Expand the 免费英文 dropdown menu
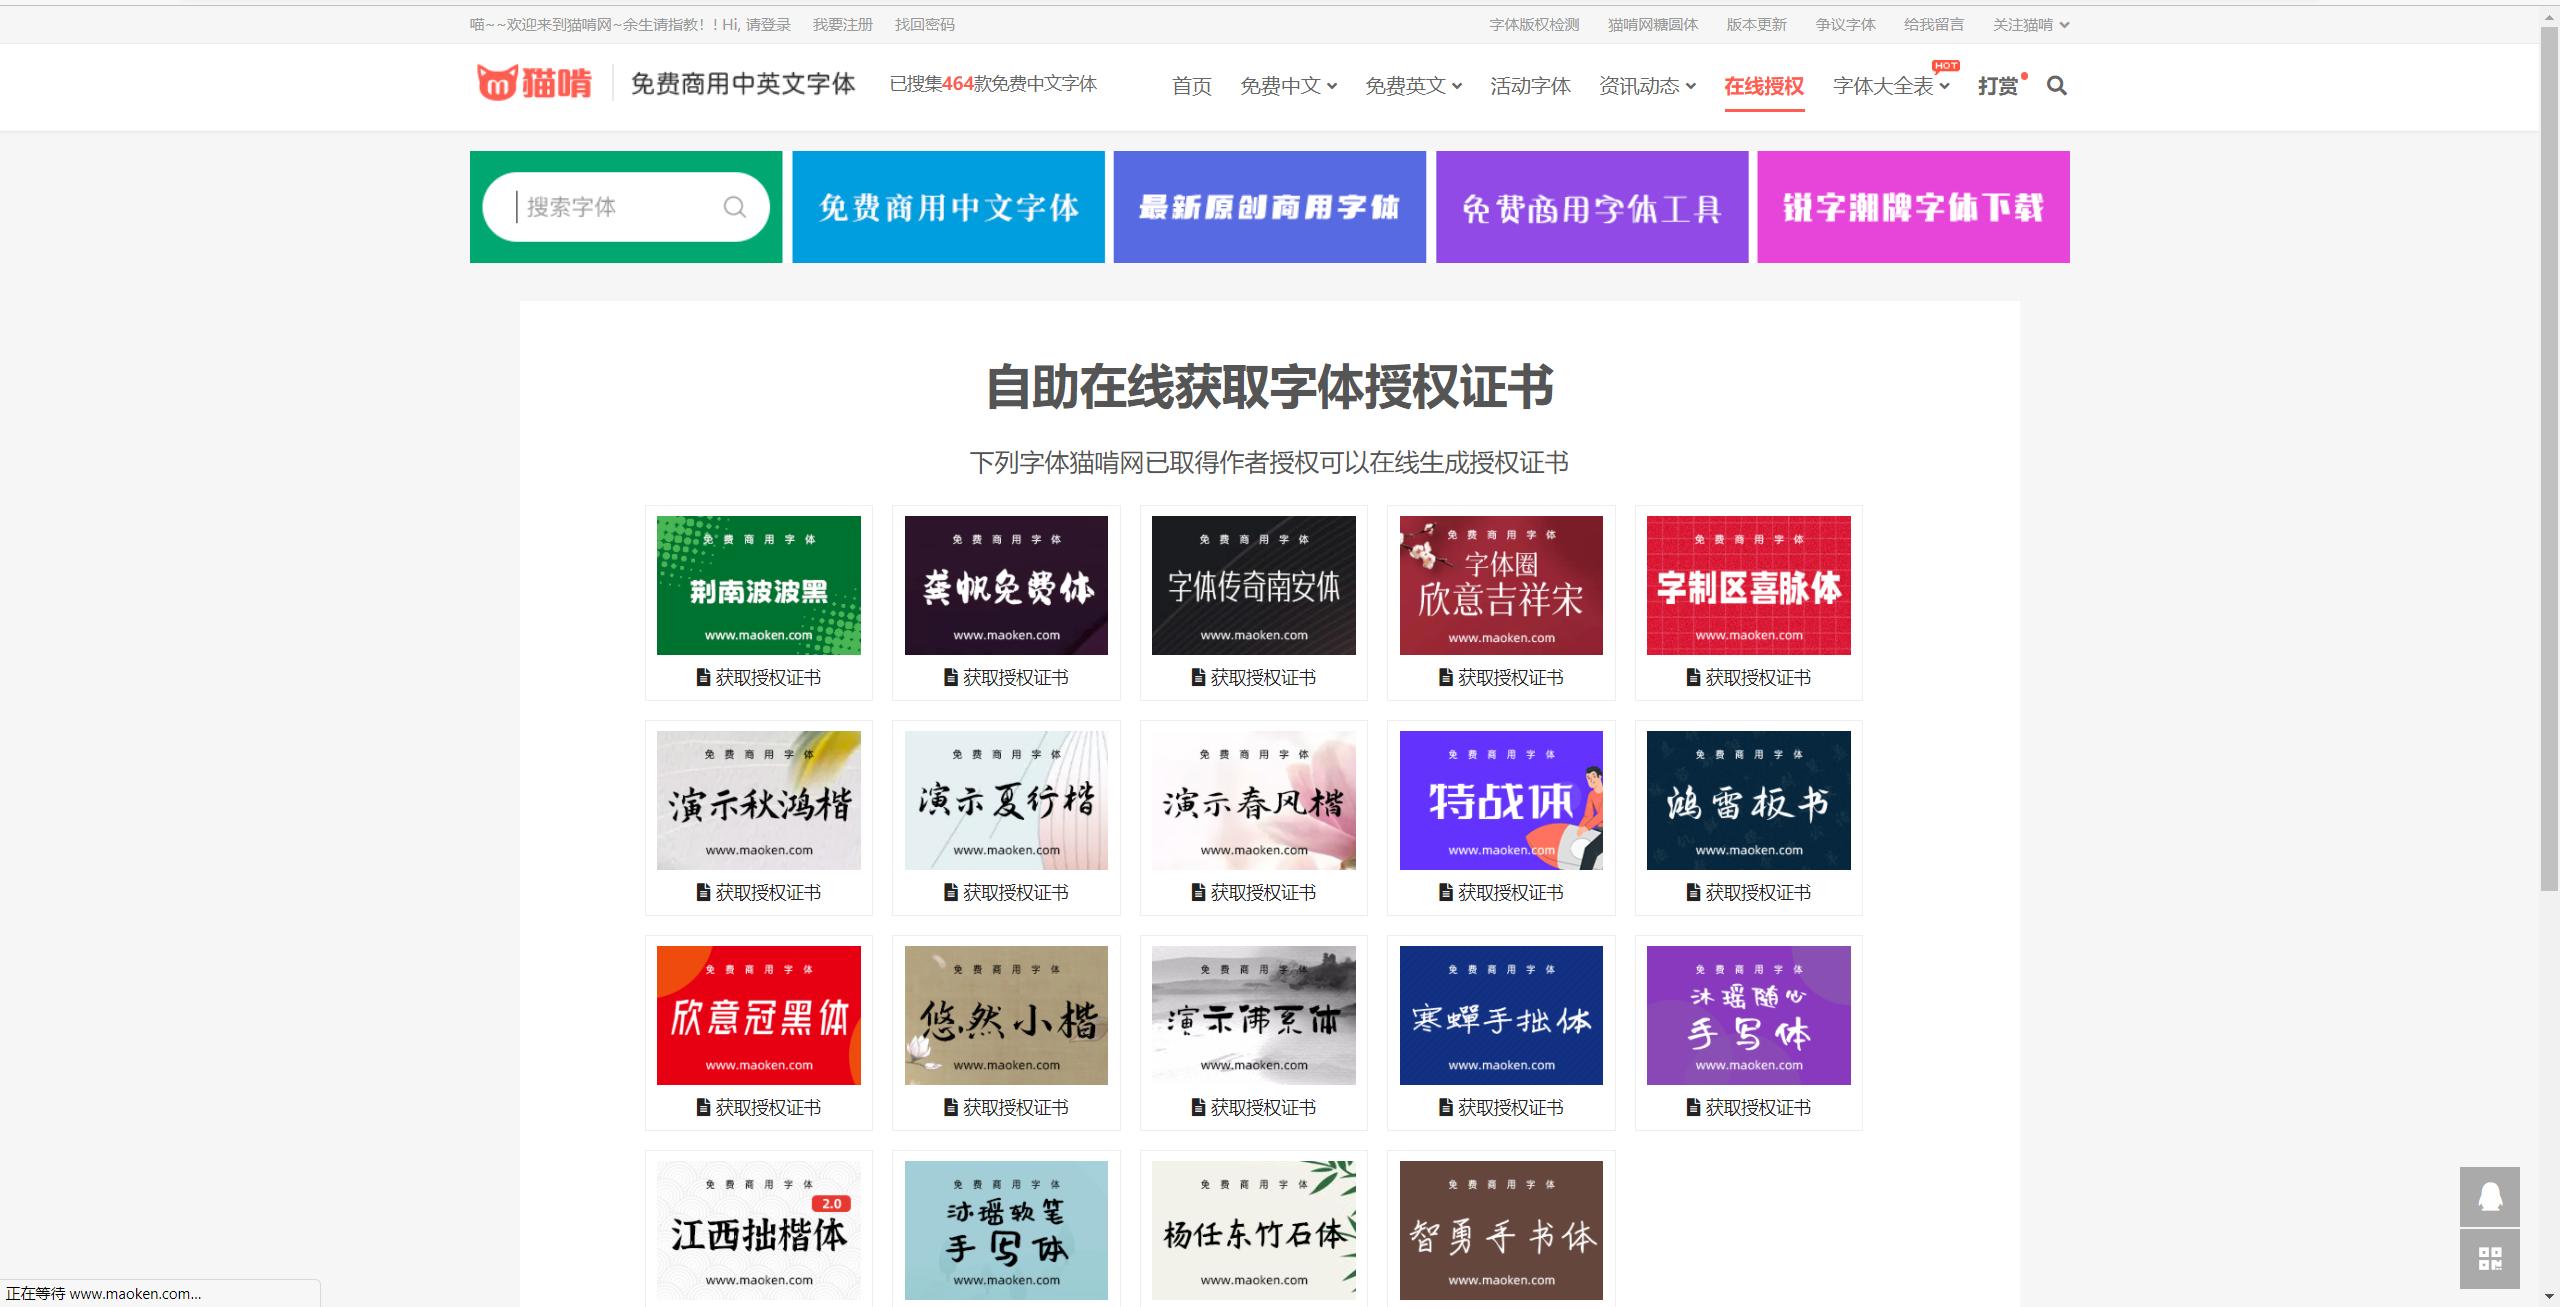 click(1412, 87)
